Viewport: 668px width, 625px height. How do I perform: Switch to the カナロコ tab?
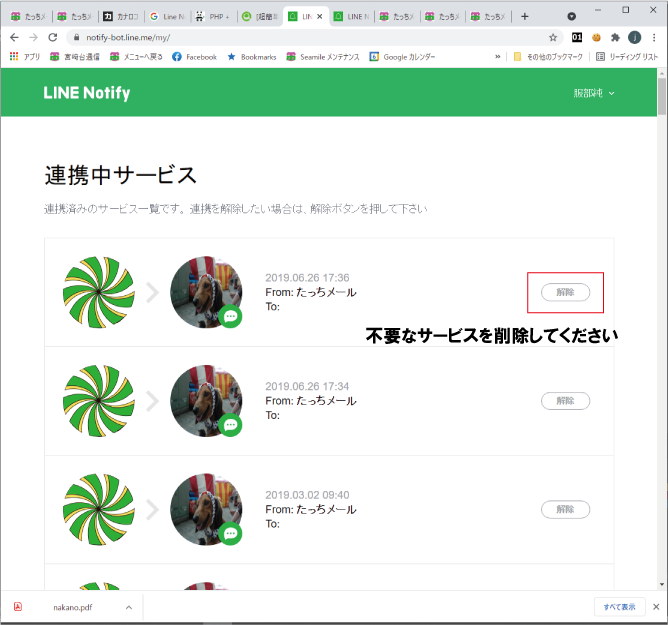121,17
